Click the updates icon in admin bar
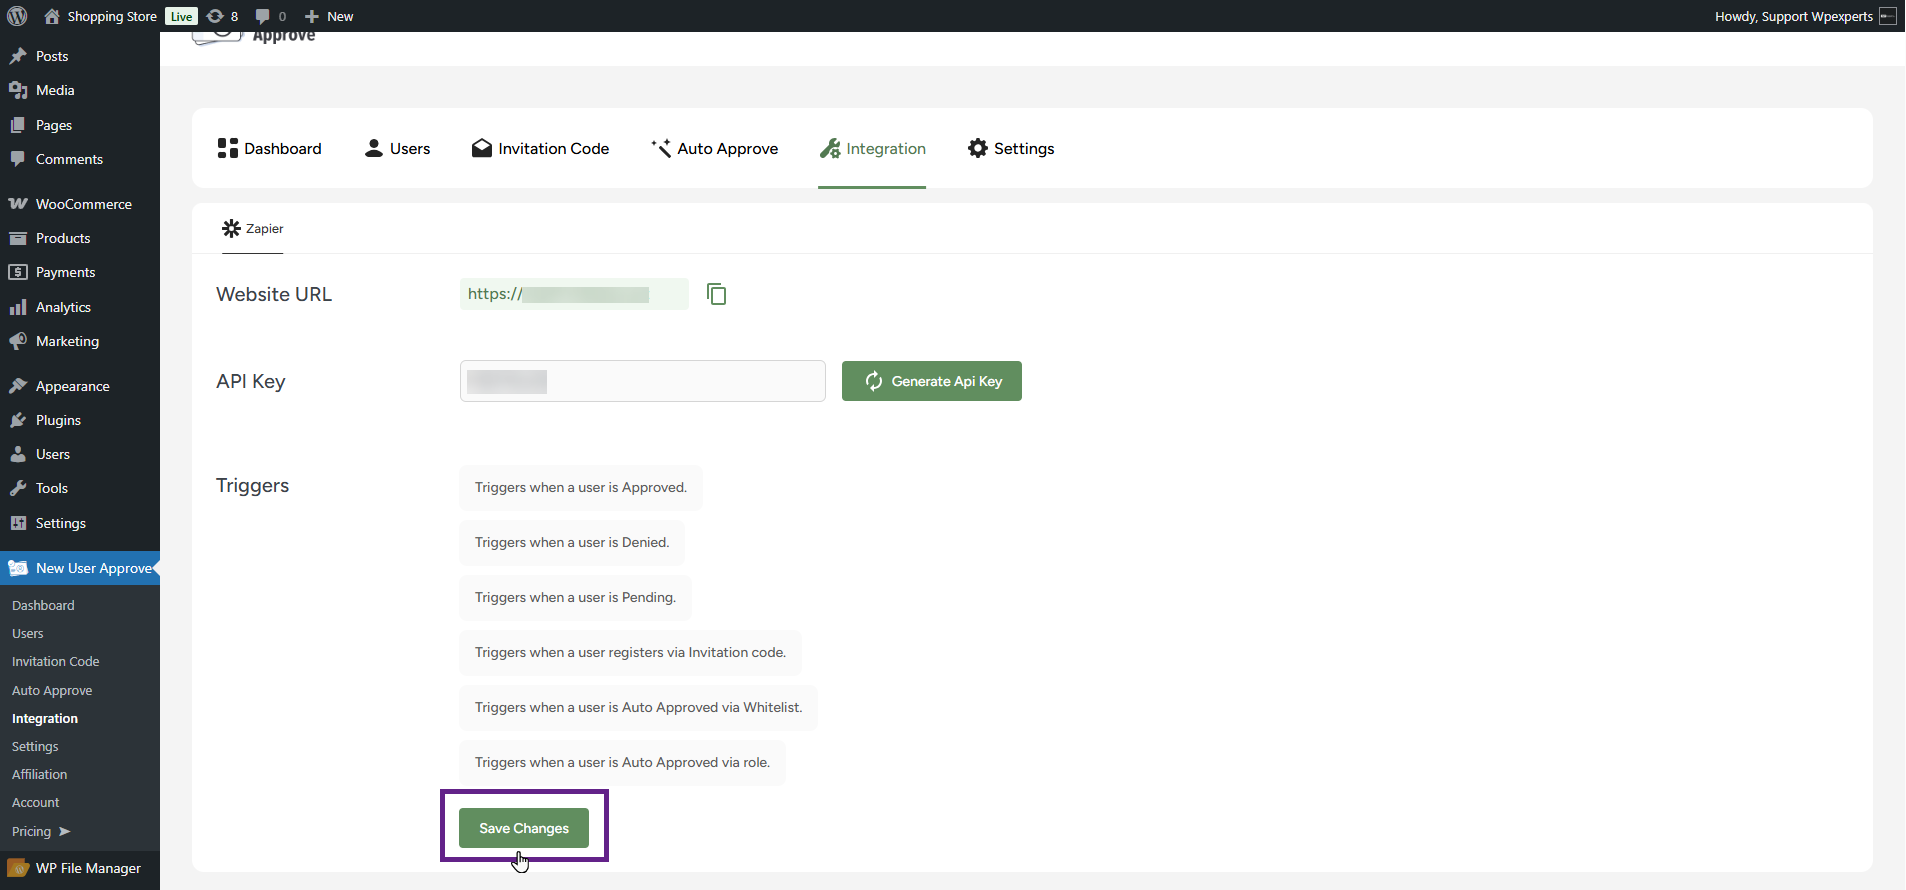Image resolution: width=1906 pixels, height=890 pixels. [x=222, y=16]
